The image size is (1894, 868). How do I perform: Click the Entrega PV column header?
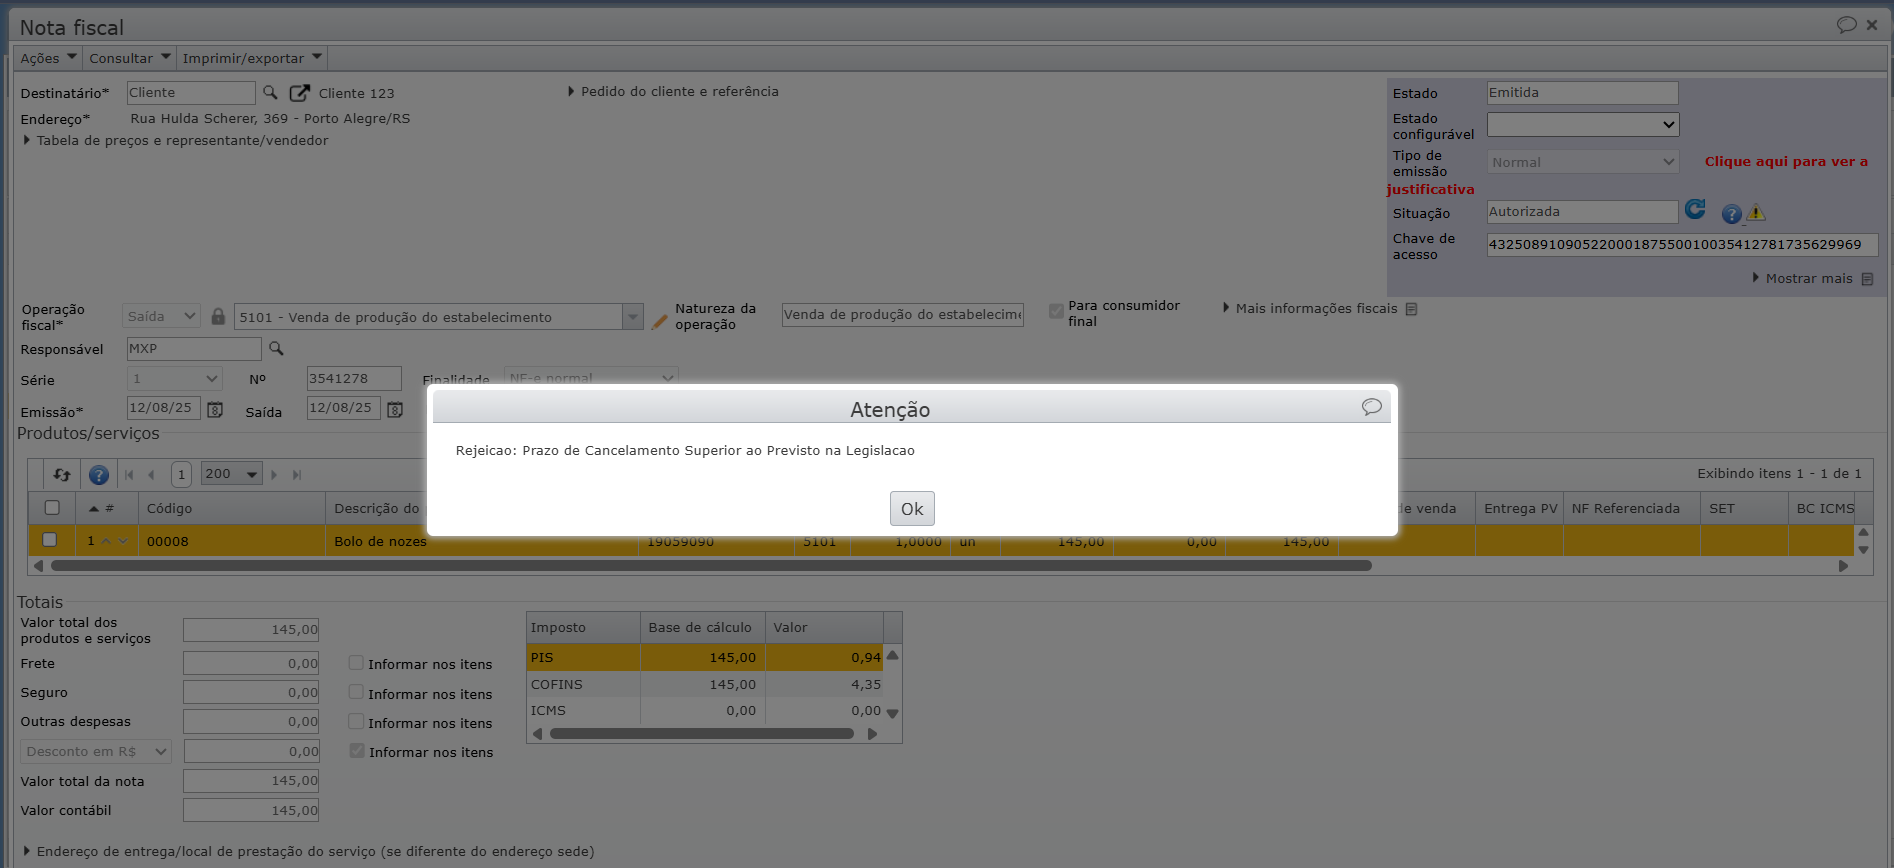[x=1520, y=508]
